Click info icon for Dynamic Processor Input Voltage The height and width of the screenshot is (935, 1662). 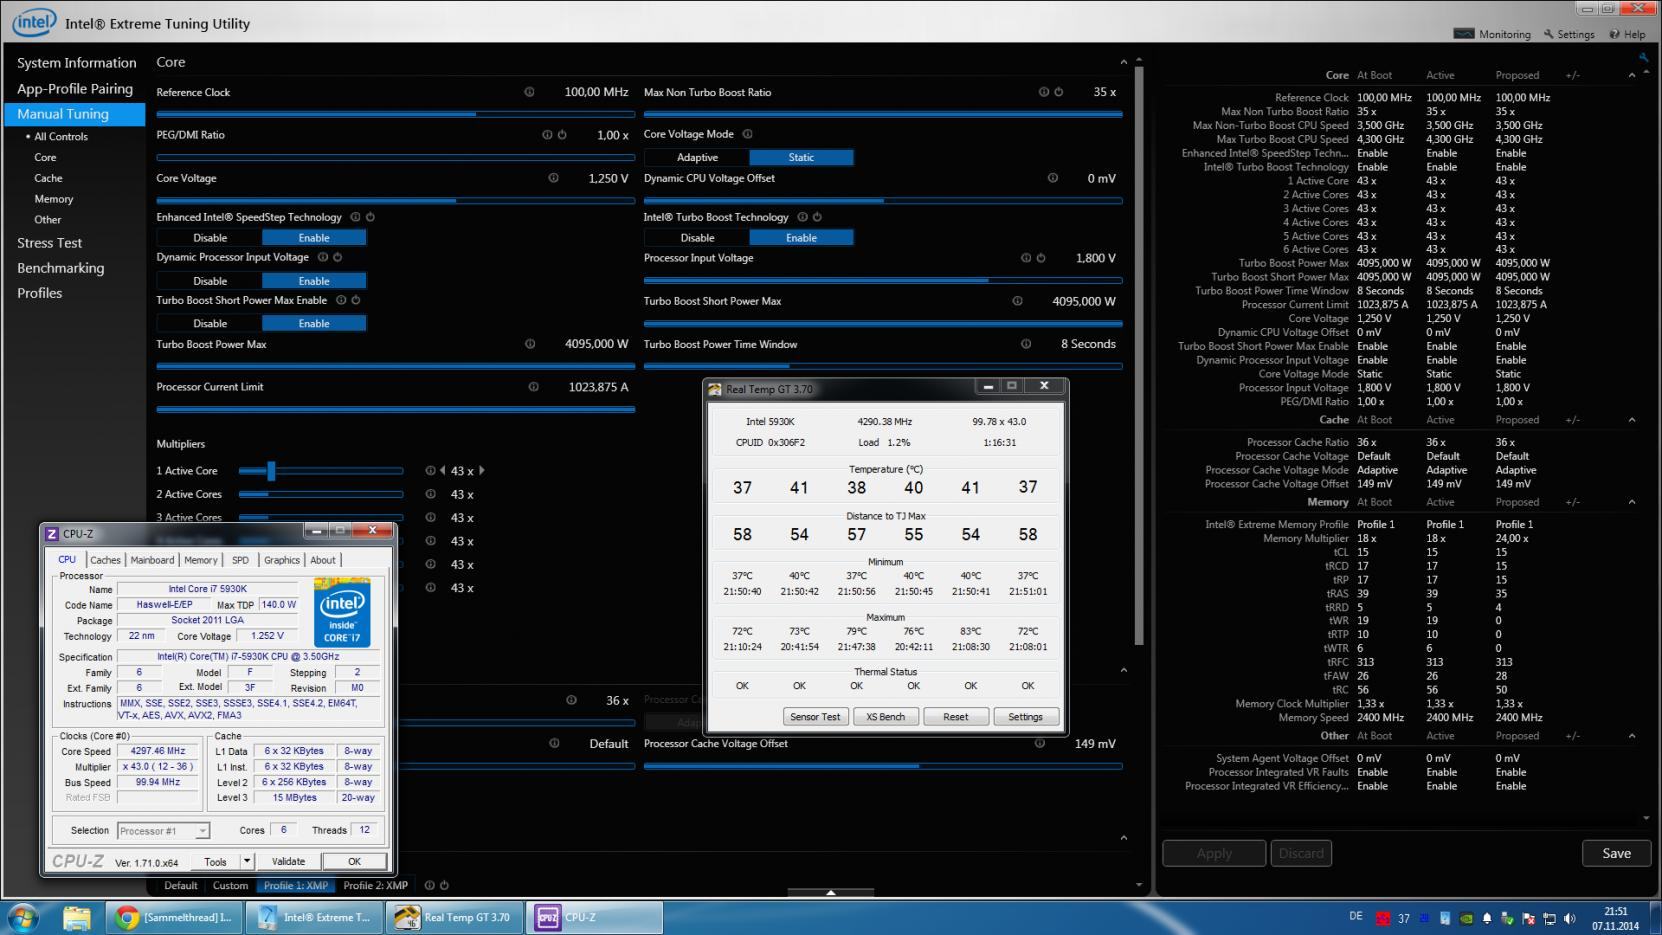pyautogui.click(x=321, y=257)
